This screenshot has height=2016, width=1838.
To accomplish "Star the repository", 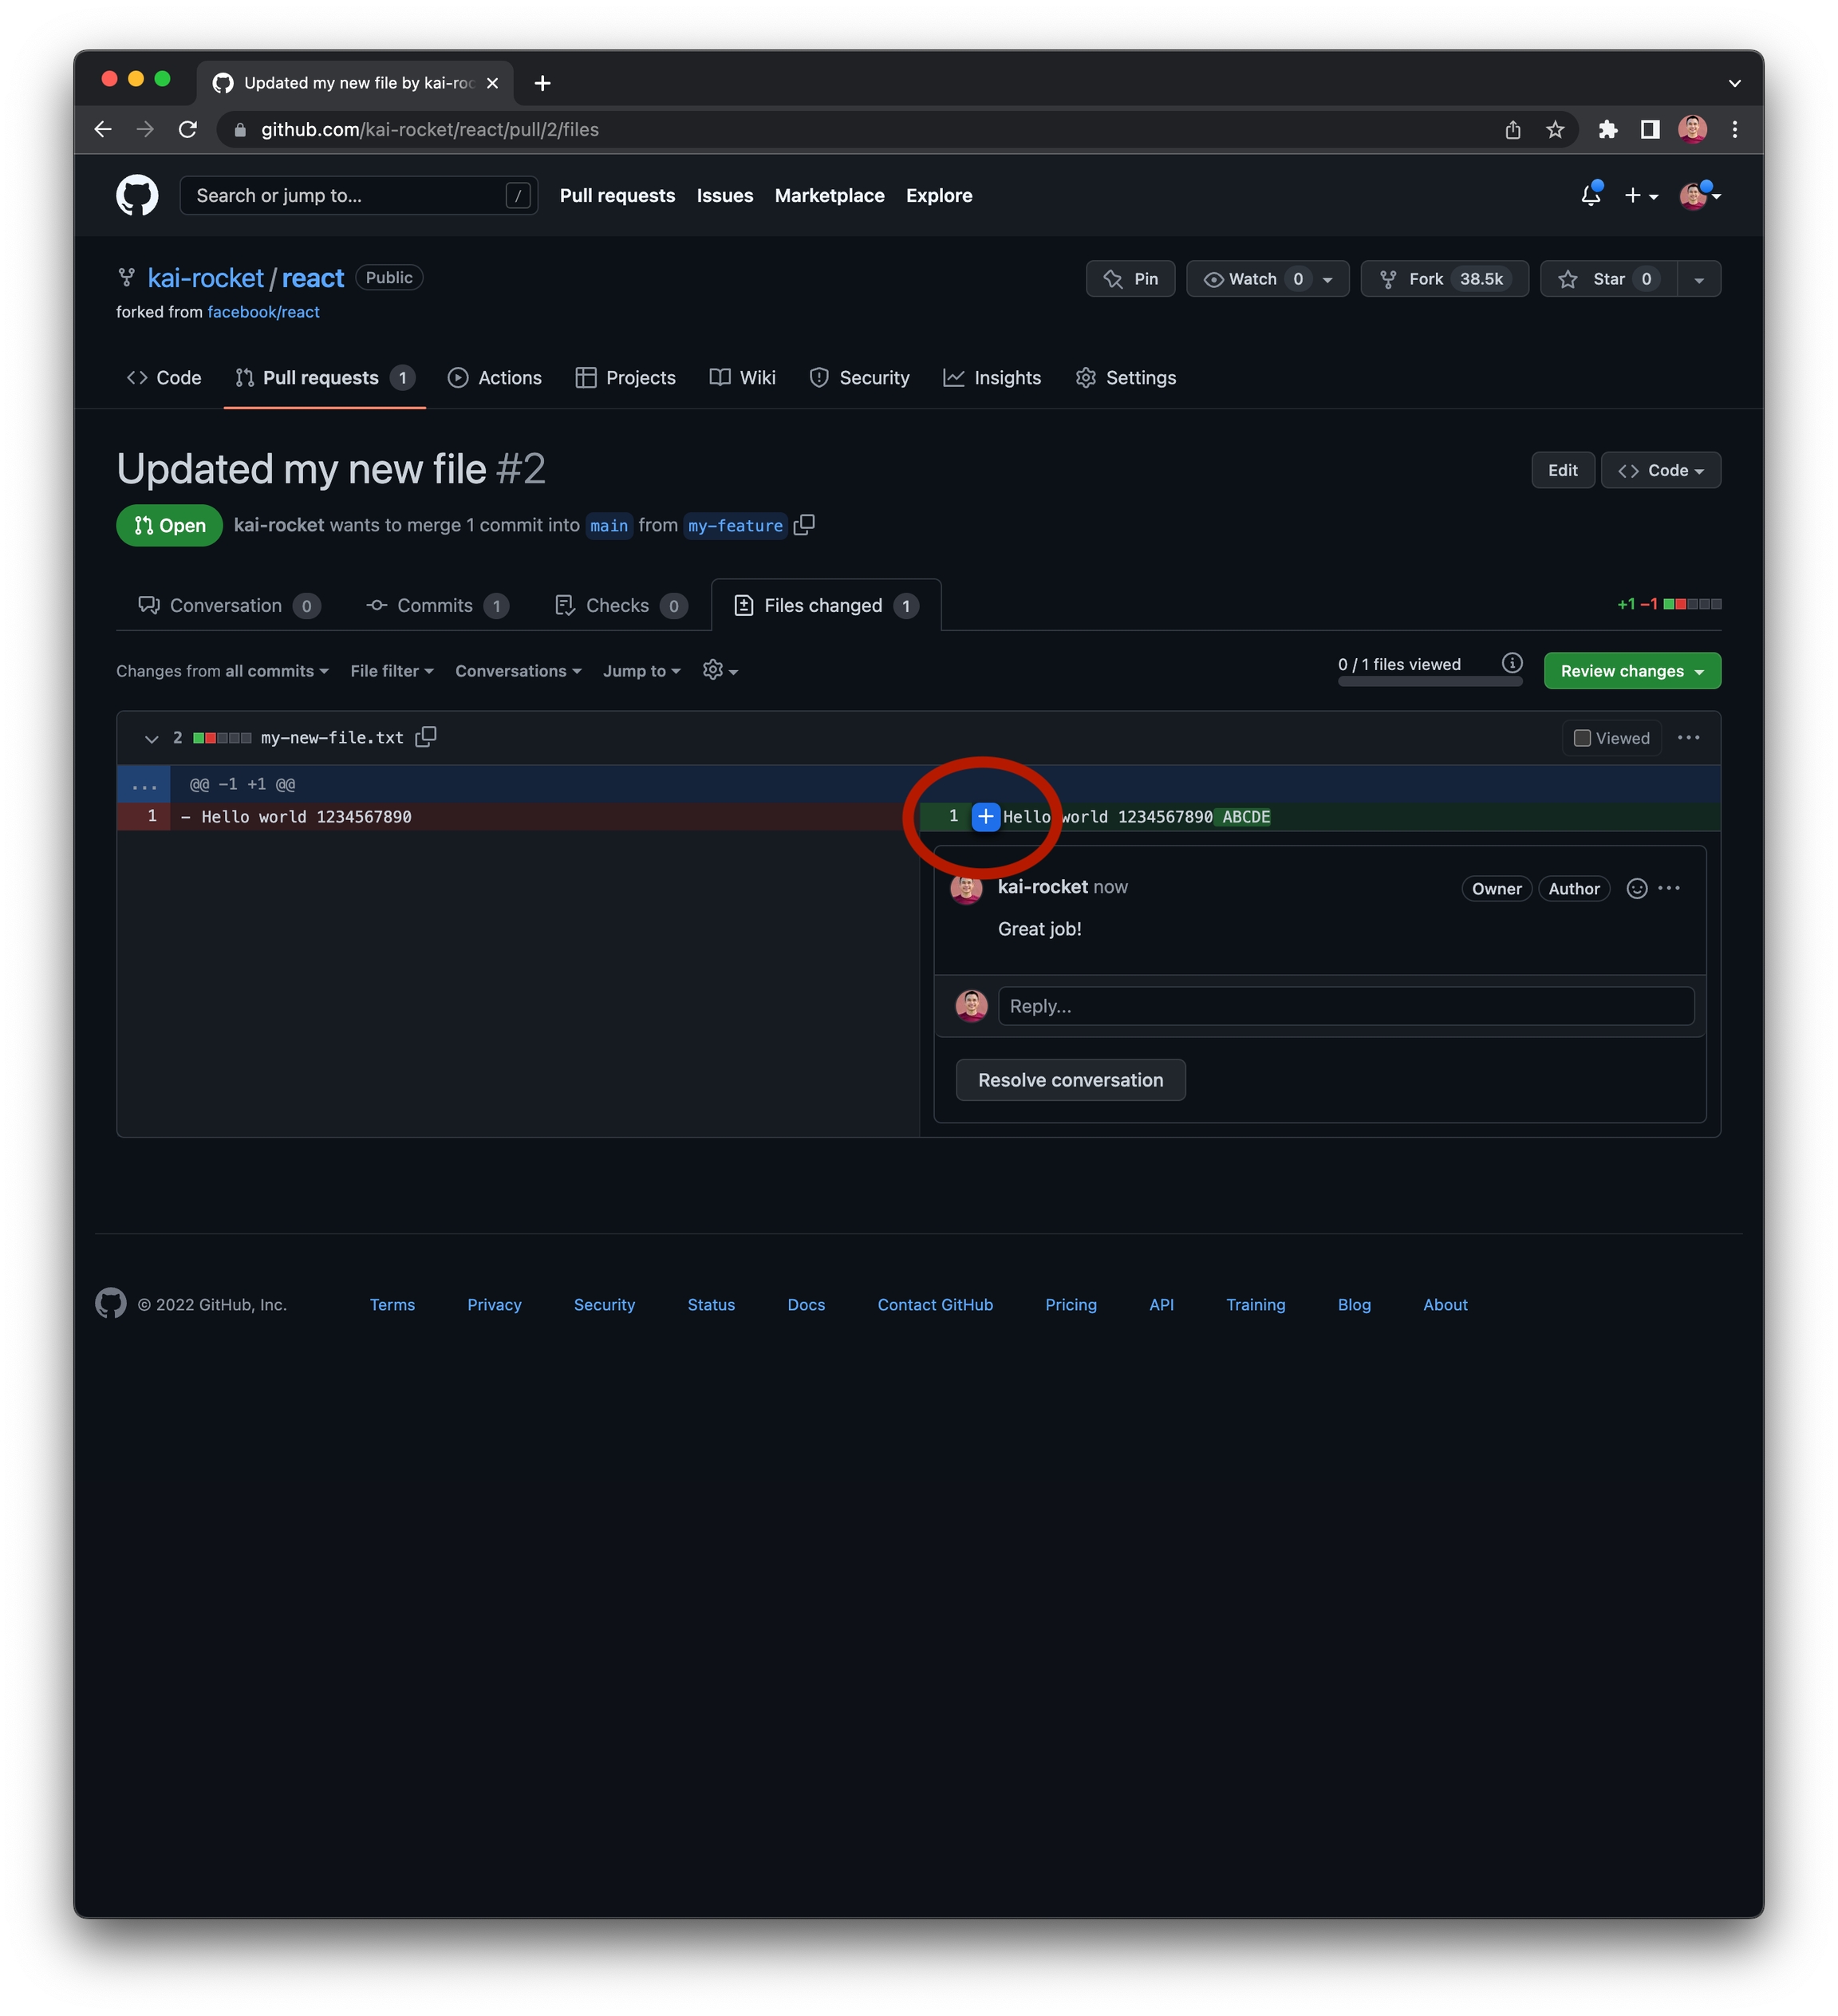I will coord(1607,279).
